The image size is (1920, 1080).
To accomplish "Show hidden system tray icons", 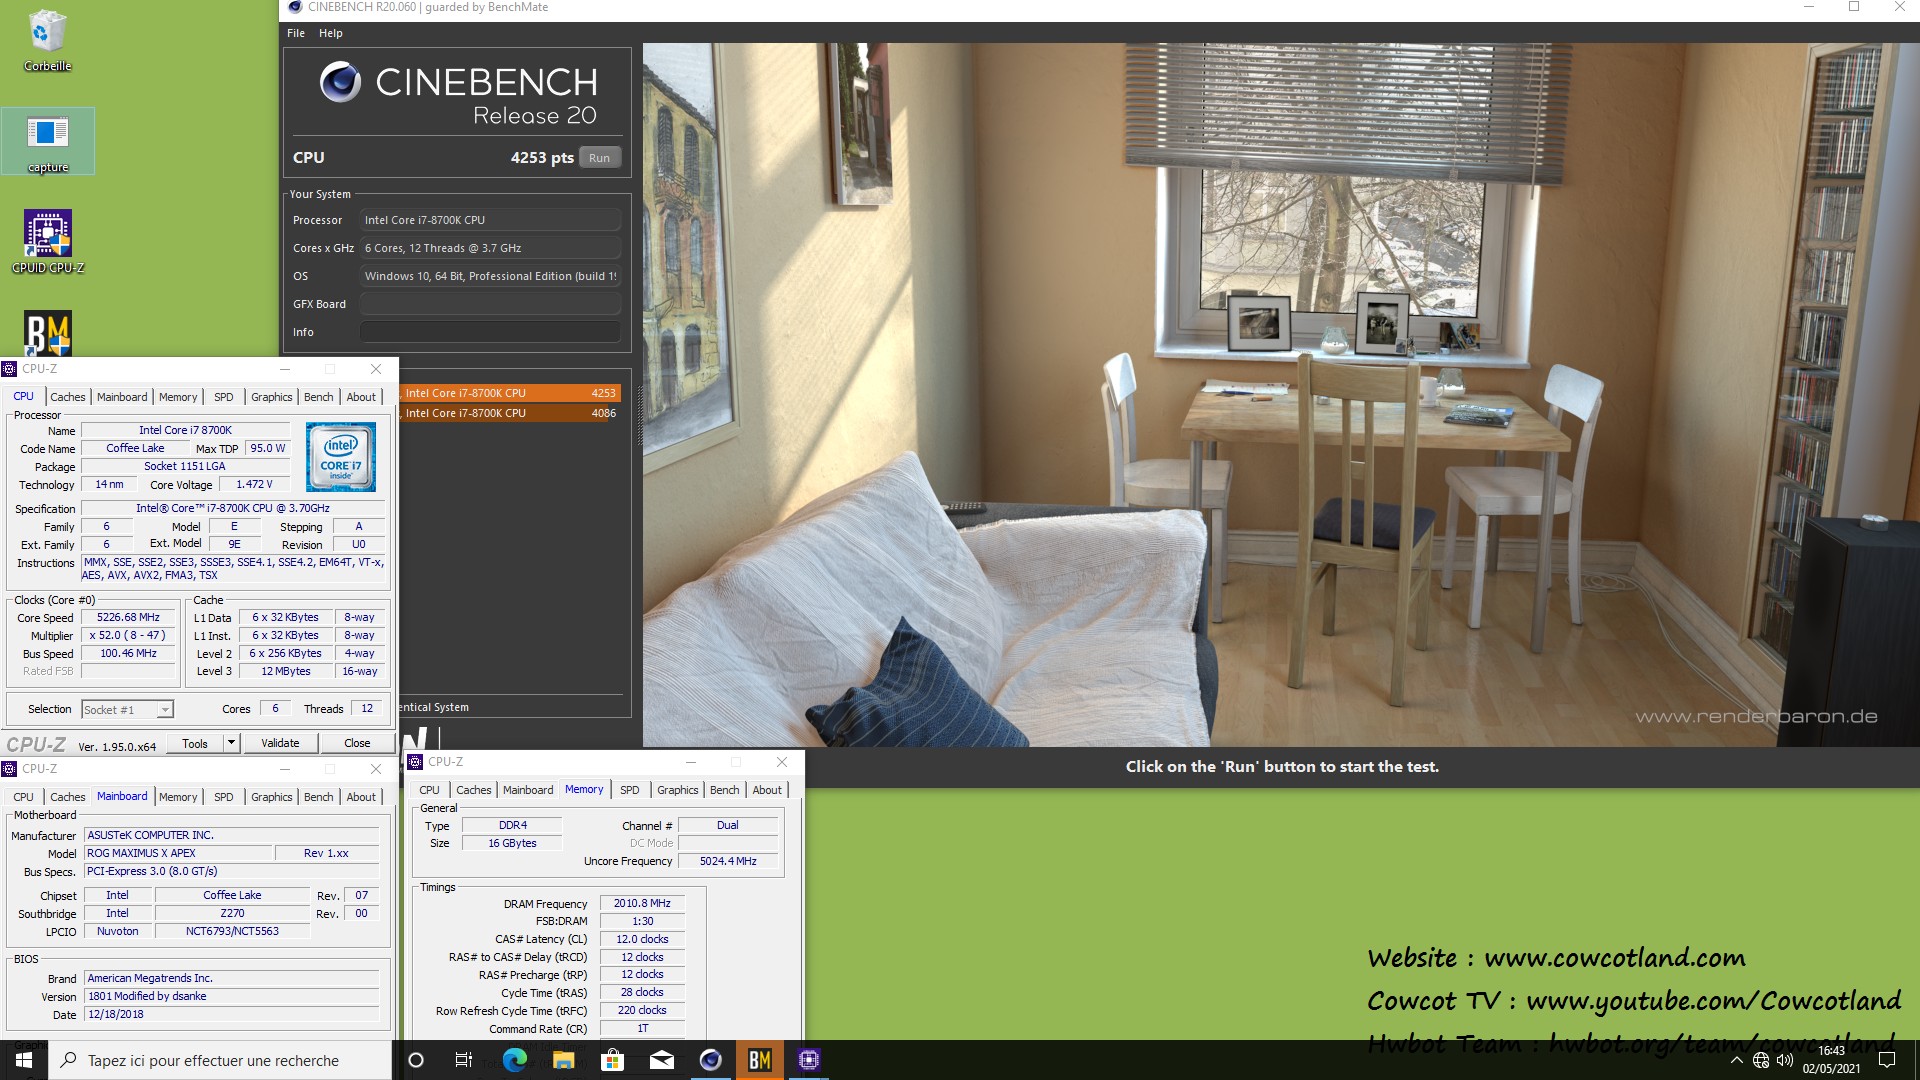I will (1736, 1060).
